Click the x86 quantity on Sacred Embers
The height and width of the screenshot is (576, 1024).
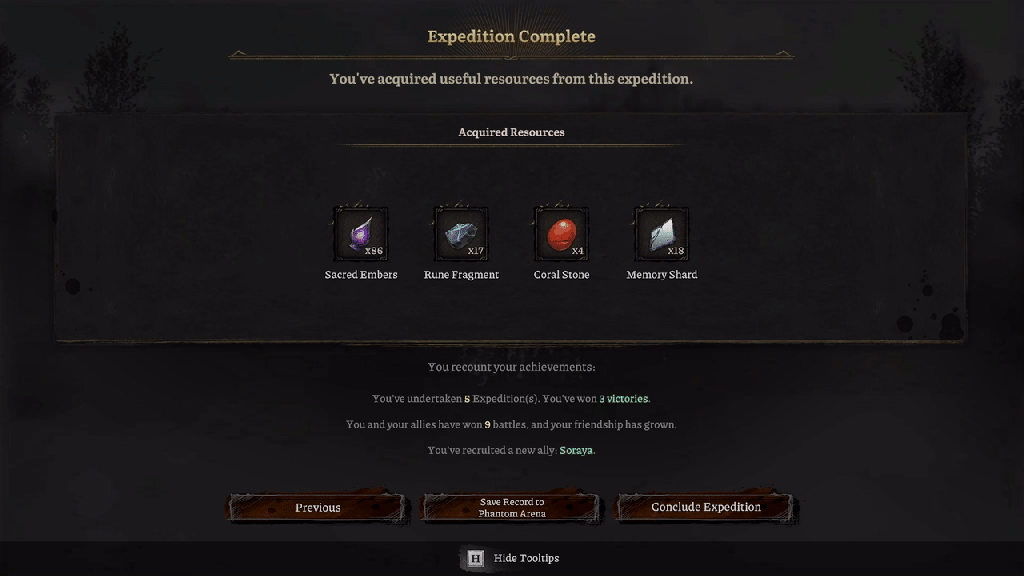point(374,251)
